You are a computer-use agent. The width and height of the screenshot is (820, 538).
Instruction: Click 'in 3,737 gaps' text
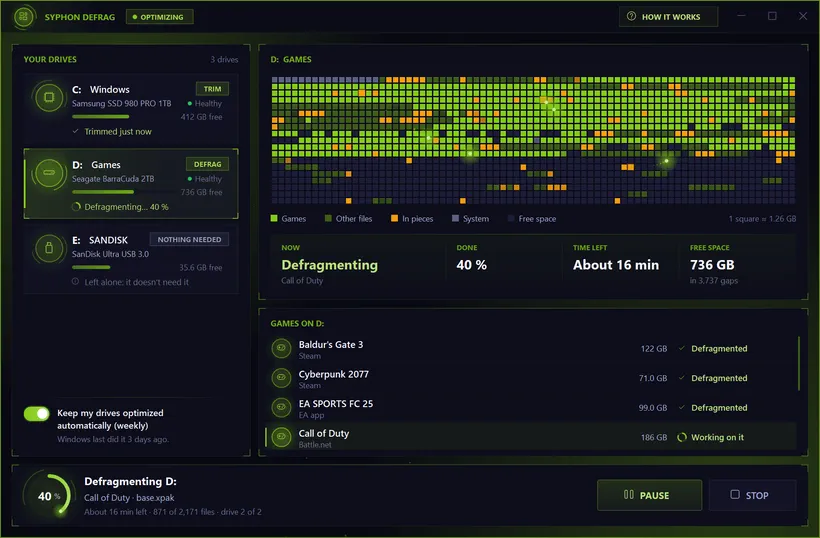(x=713, y=281)
